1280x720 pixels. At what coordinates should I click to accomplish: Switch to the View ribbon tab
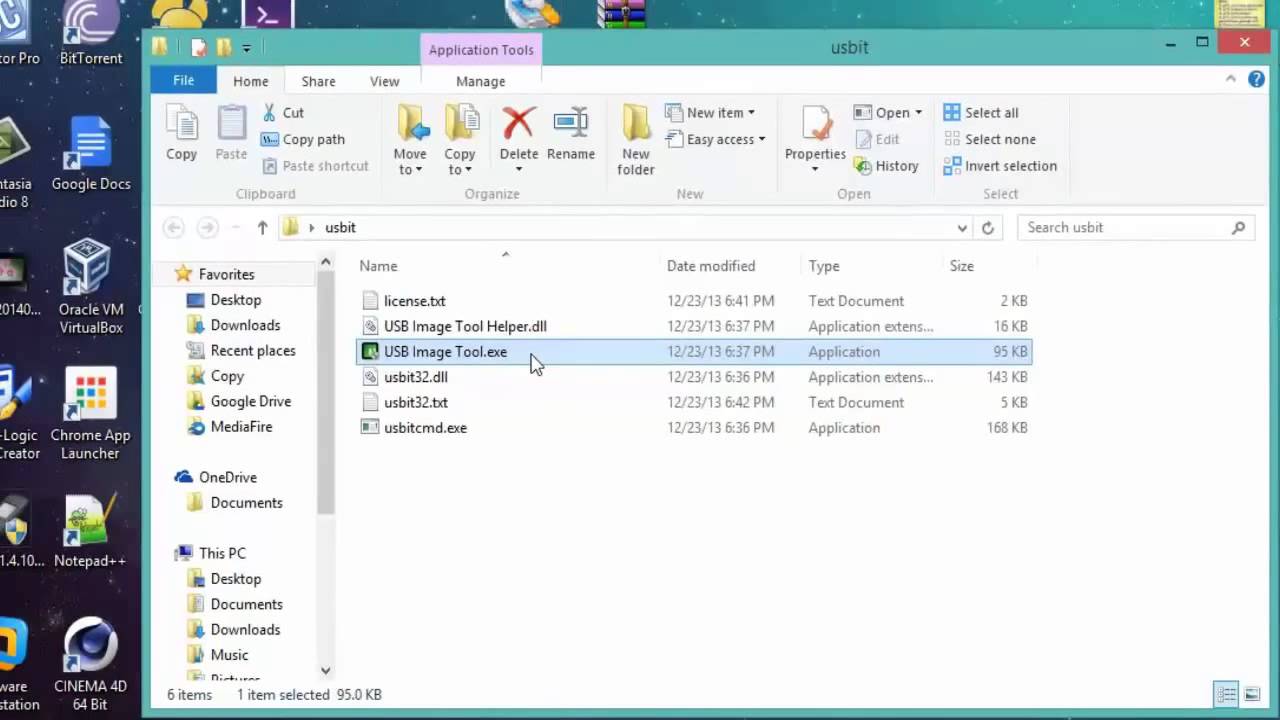click(384, 81)
